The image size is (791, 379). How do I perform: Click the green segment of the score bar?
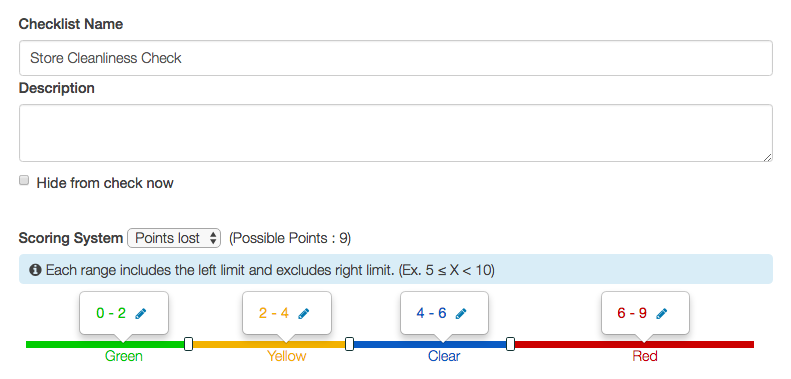pos(105,344)
